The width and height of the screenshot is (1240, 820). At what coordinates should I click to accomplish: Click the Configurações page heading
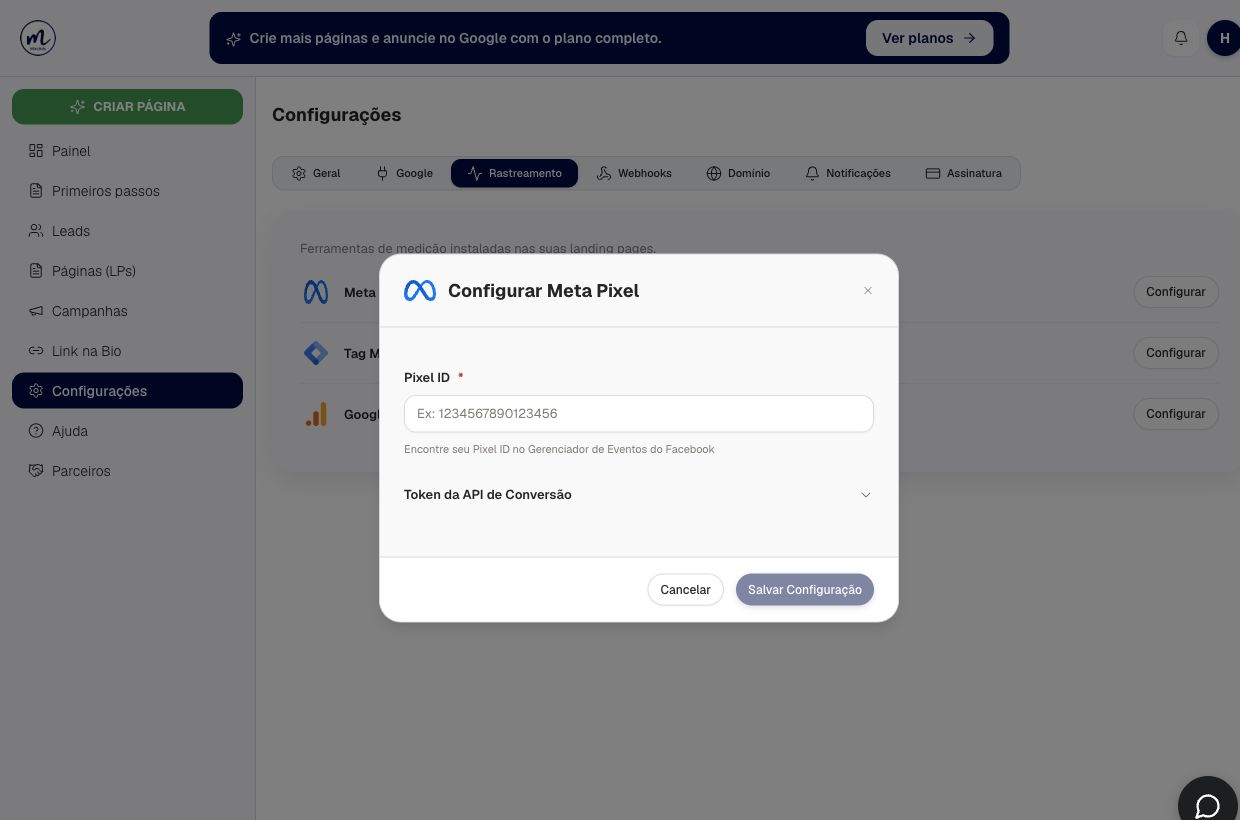pos(337,115)
